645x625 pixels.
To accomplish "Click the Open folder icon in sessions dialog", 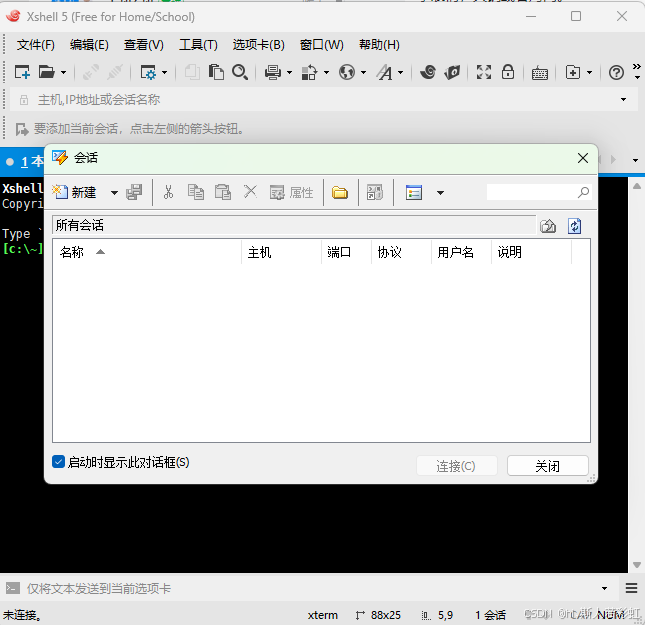I will pyautogui.click(x=340, y=192).
